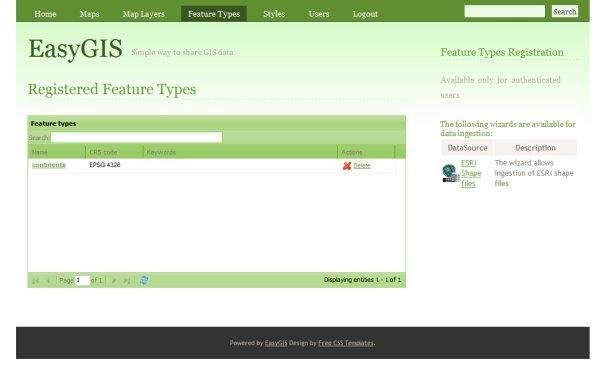Sort by the CRS code column header
Viewport: 600px width, 371px height.
114,152
